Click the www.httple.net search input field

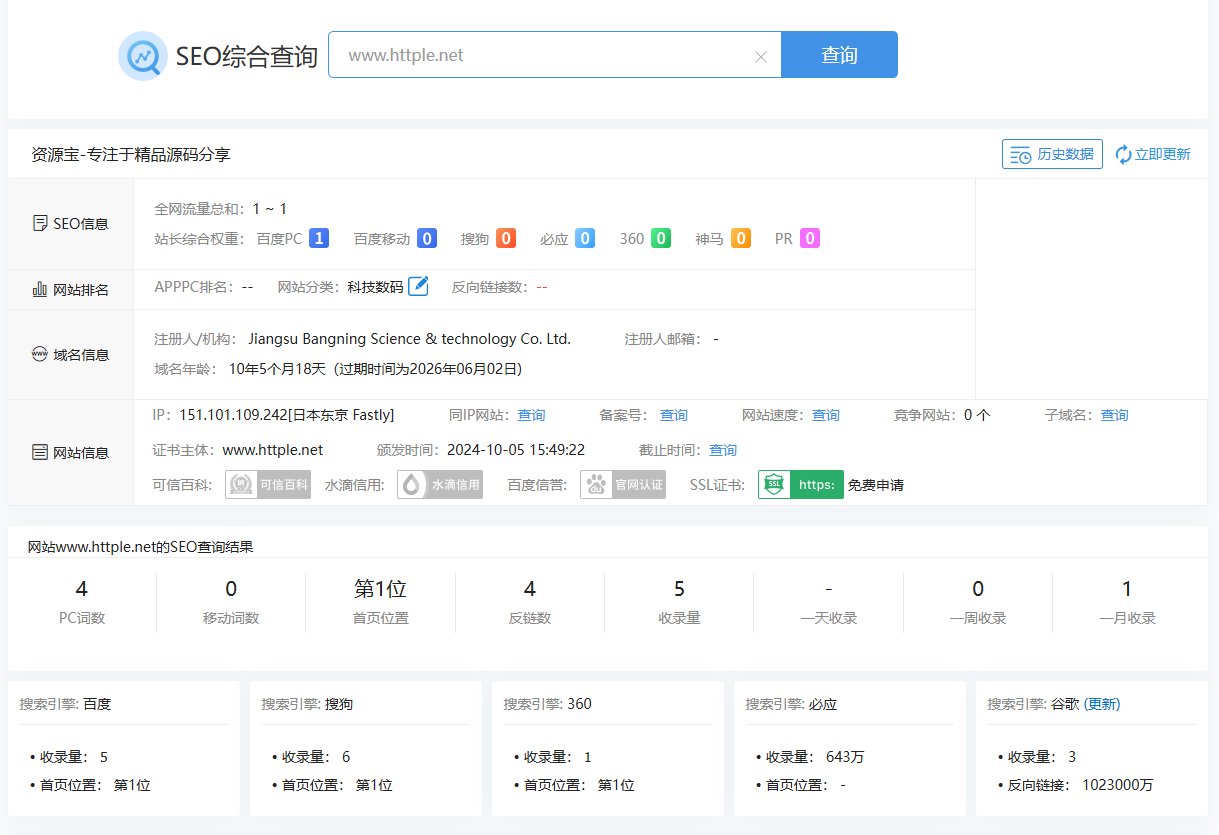(550, 55)
